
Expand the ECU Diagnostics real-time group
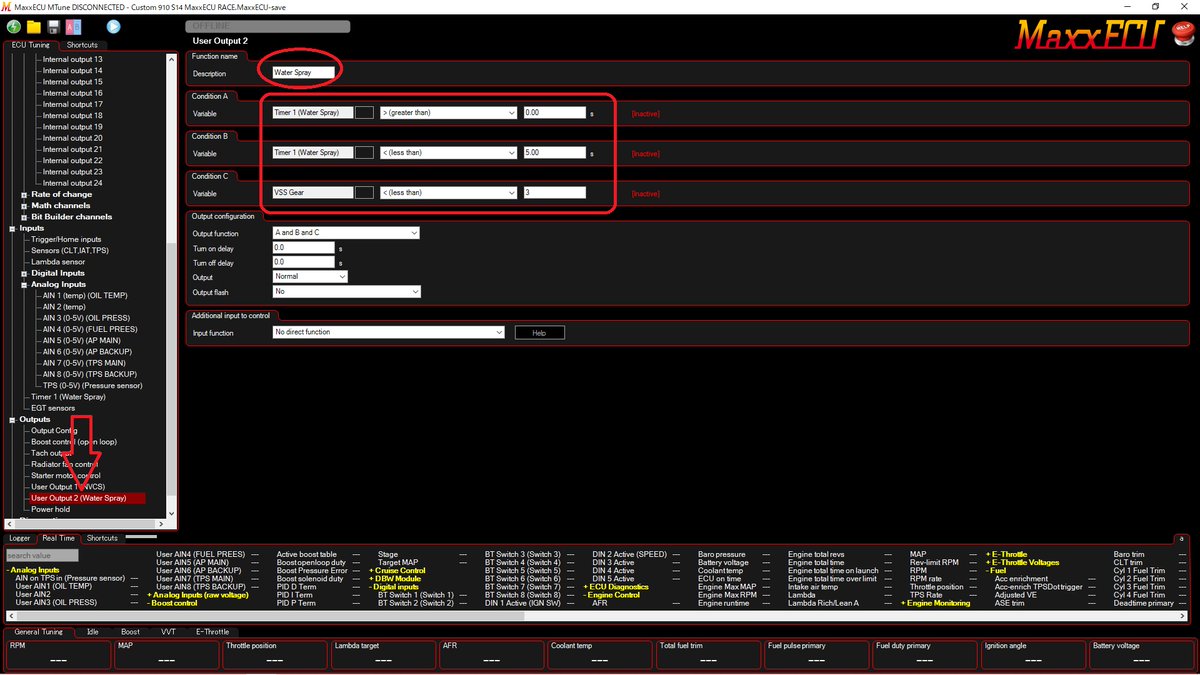coord(616,587)
